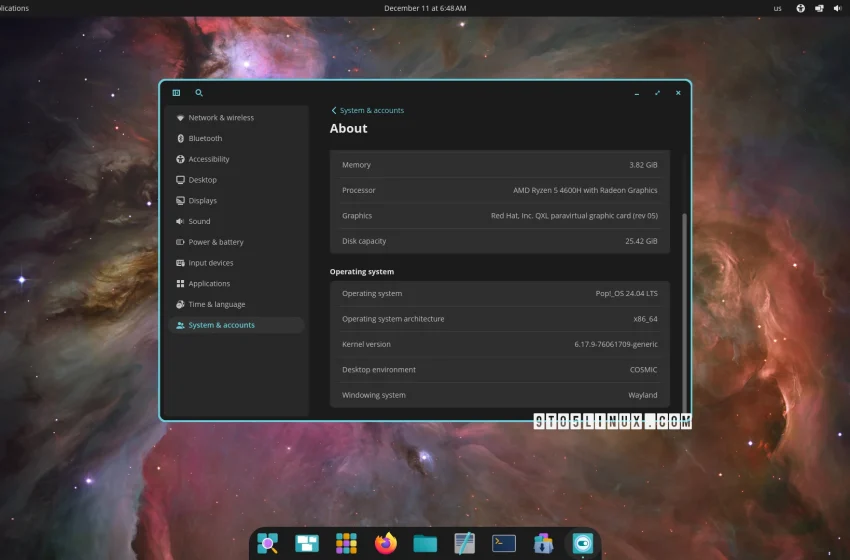
Task: Open Network & wireless settings
Action: pyautogui.click(x=236, y=118)
